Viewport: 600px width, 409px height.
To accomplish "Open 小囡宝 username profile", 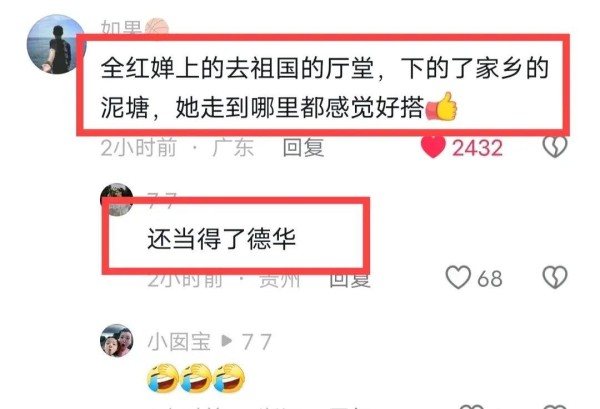I will (179, 342).
